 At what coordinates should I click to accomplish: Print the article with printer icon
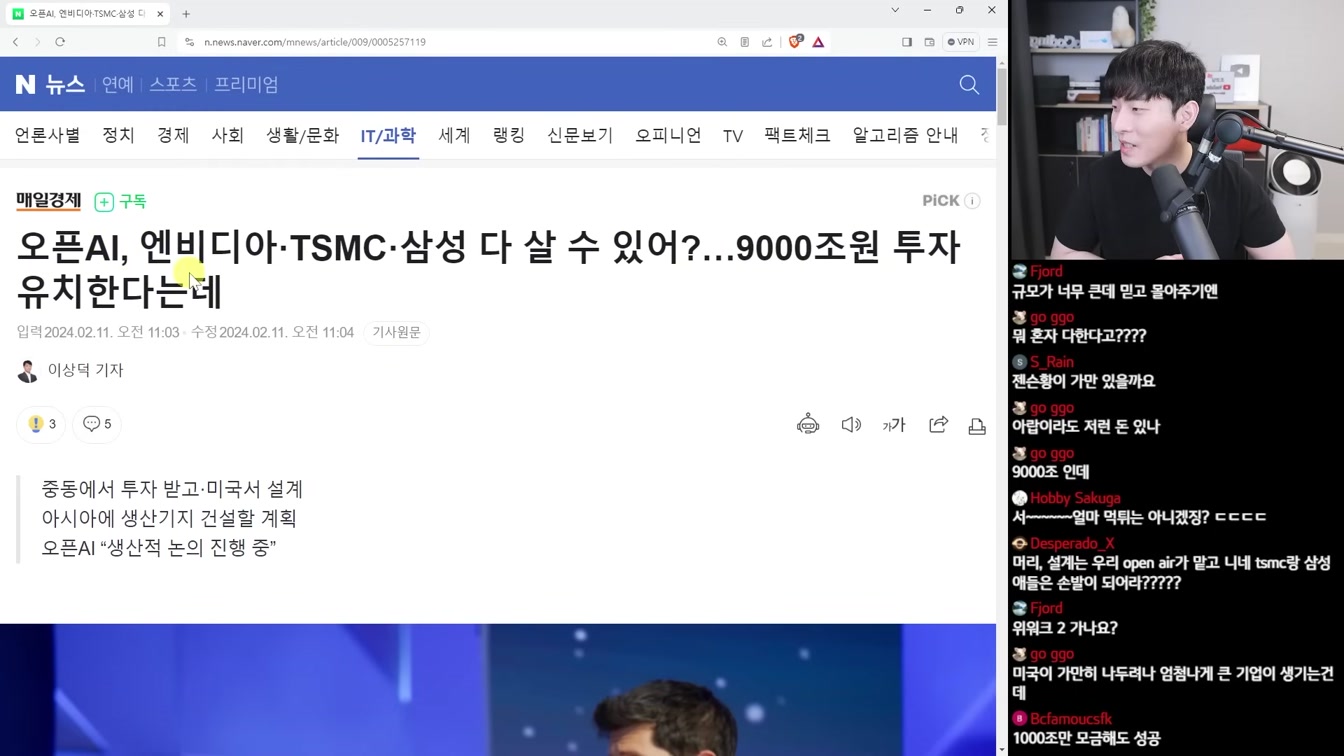(x=977, y=426)
